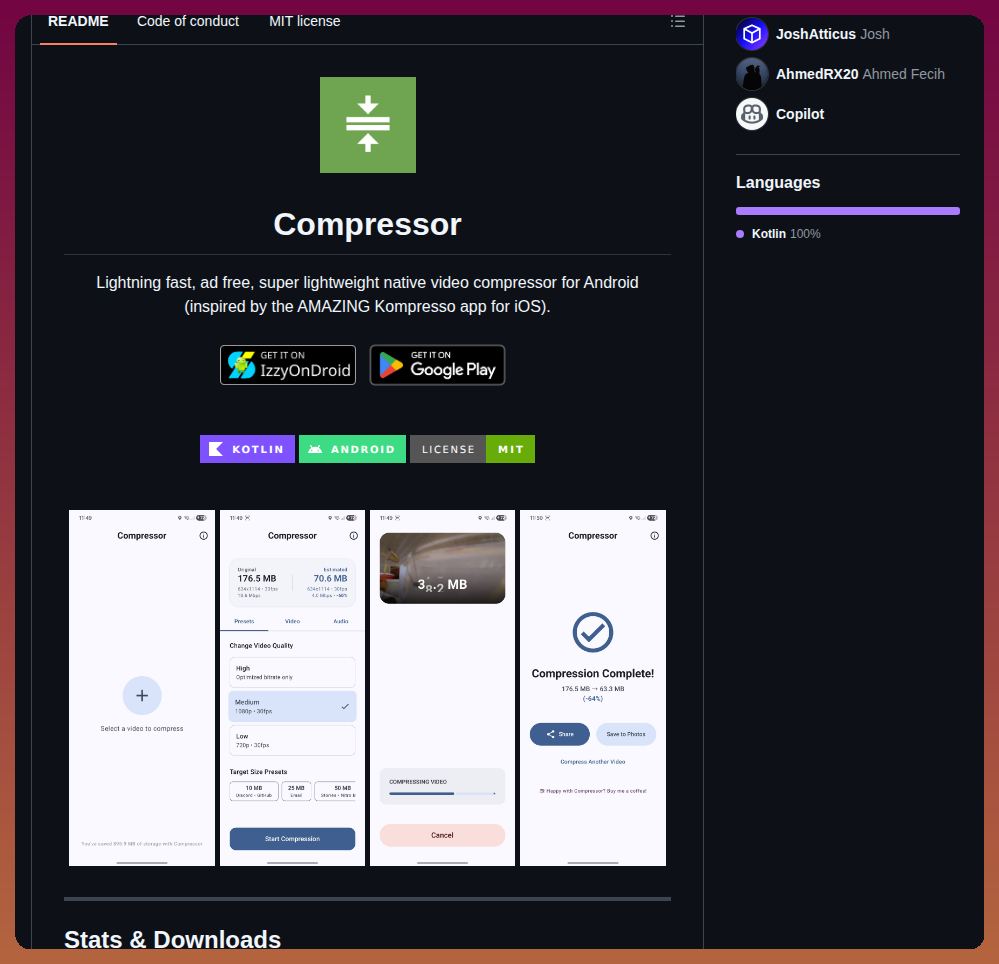Click the checkmark icon in Compression Complete screenshot

(x=593, y=632)
